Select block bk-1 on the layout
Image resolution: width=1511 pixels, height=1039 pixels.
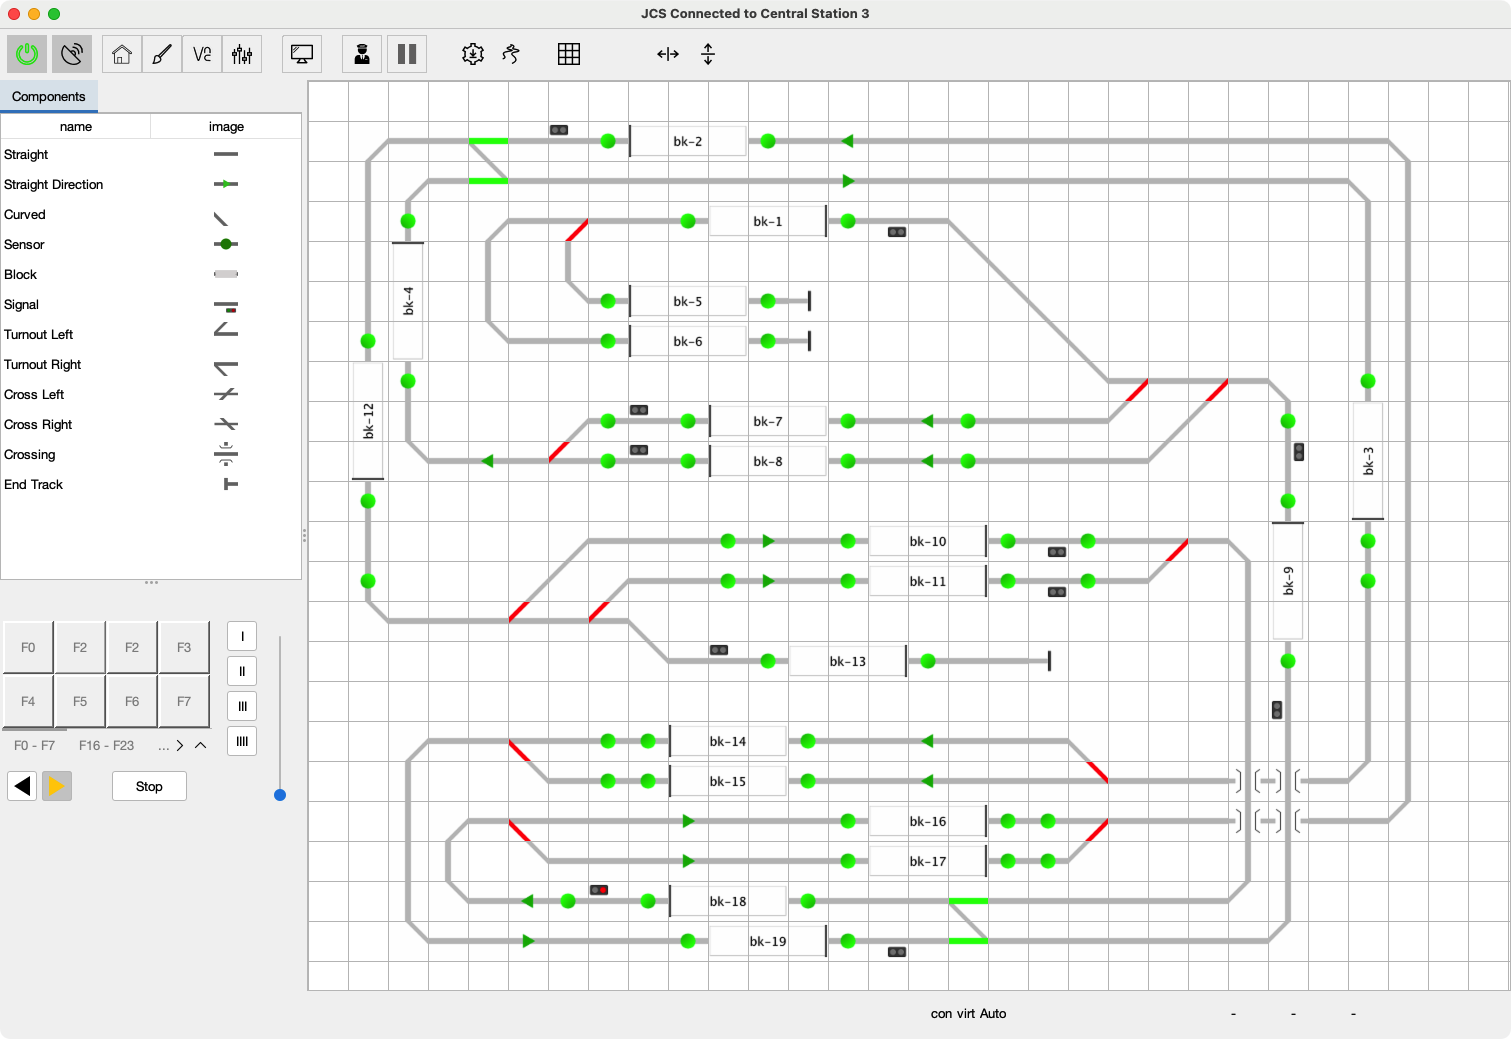(x=768, y=221)
